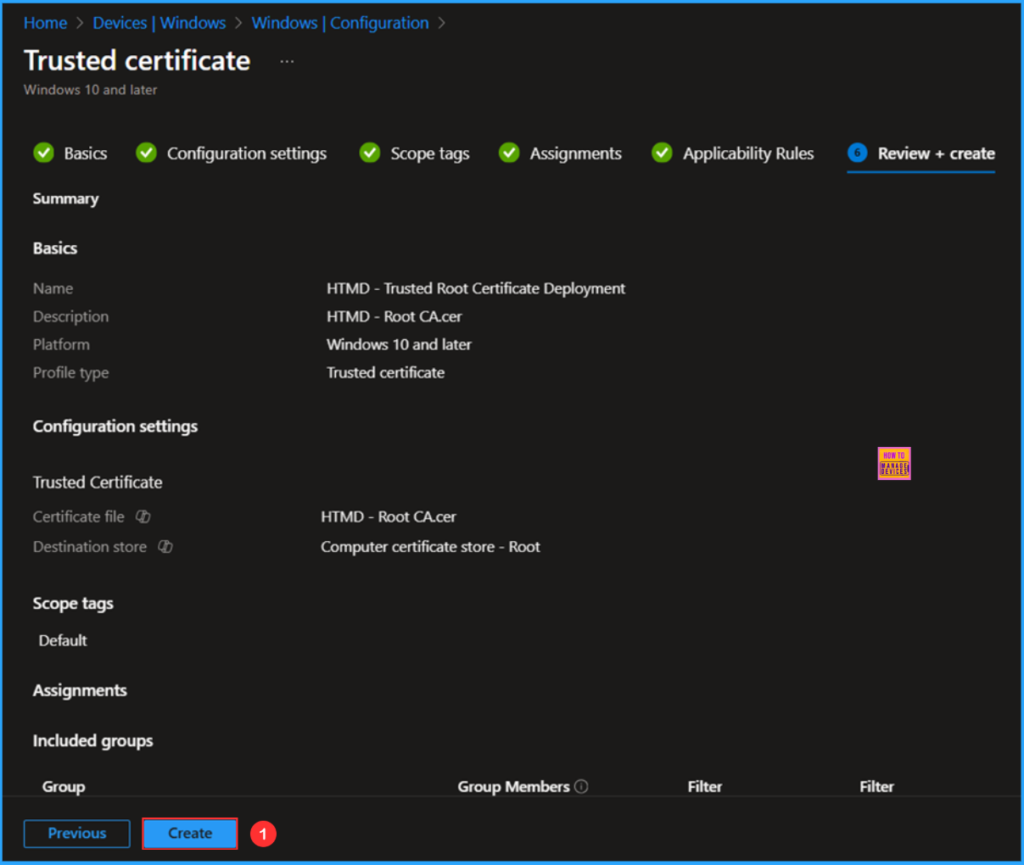Select platform value Windows 10 and later
The image size is (1024, 865).
[x=399, y=345]
